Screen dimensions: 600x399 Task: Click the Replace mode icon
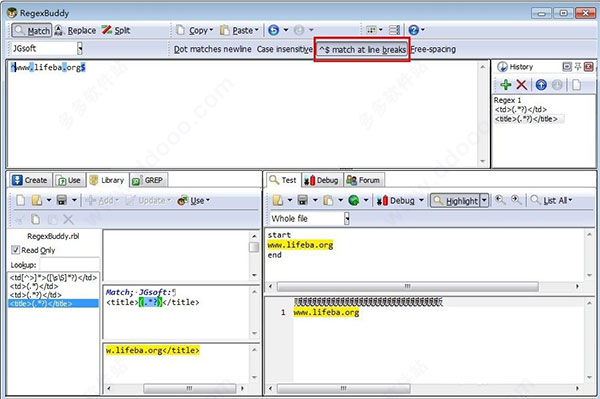(59, 30)
